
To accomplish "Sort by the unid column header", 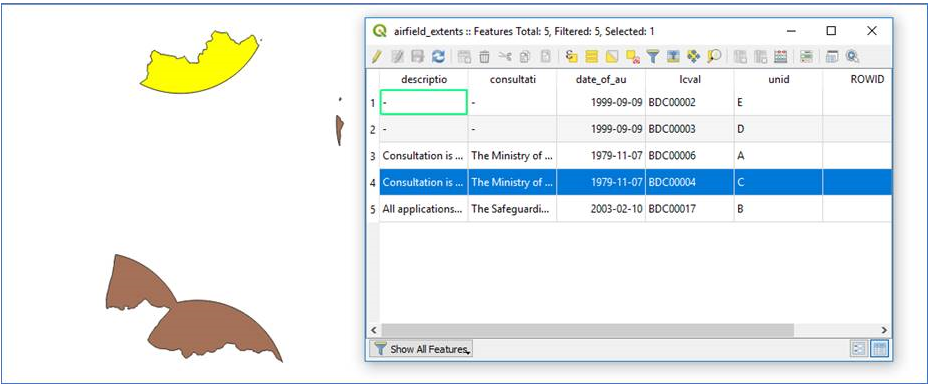I will click(778, 79).
